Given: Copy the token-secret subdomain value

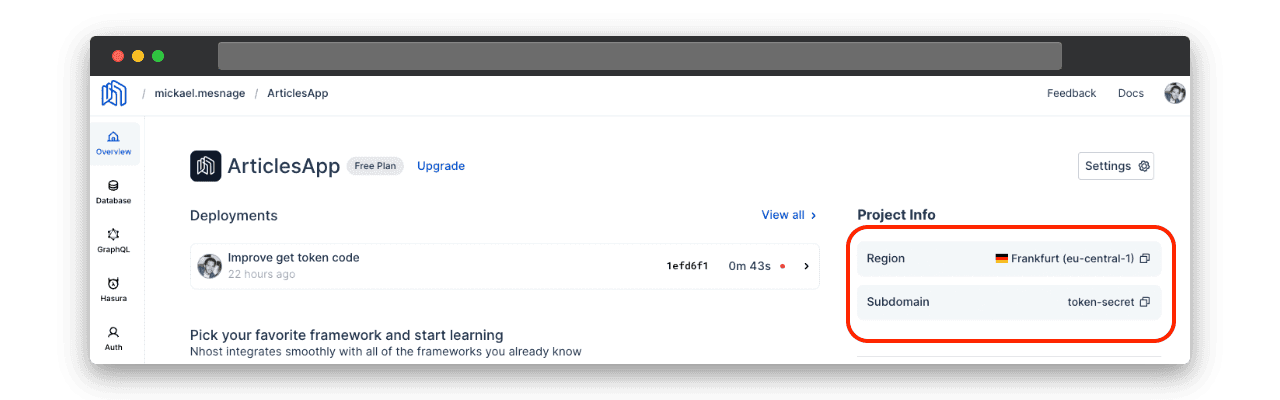Looking at the screenshot, I should (x=1145, y=302).
